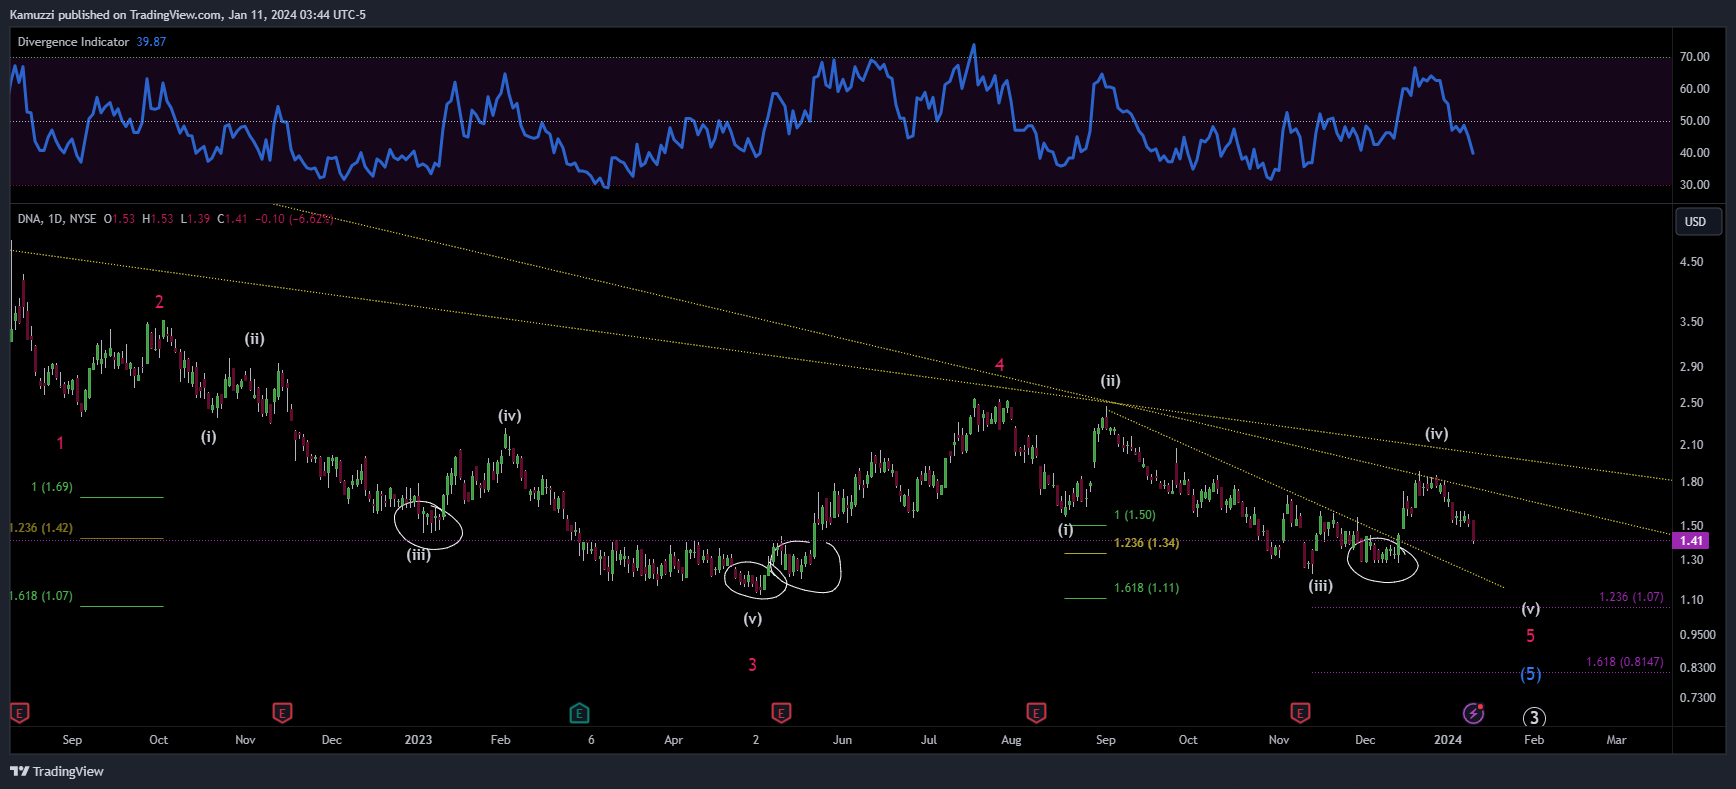Click the 70.00 level on the indicator axis
The width and height of the screenshot is (1736, 789).
(1694, 57)
